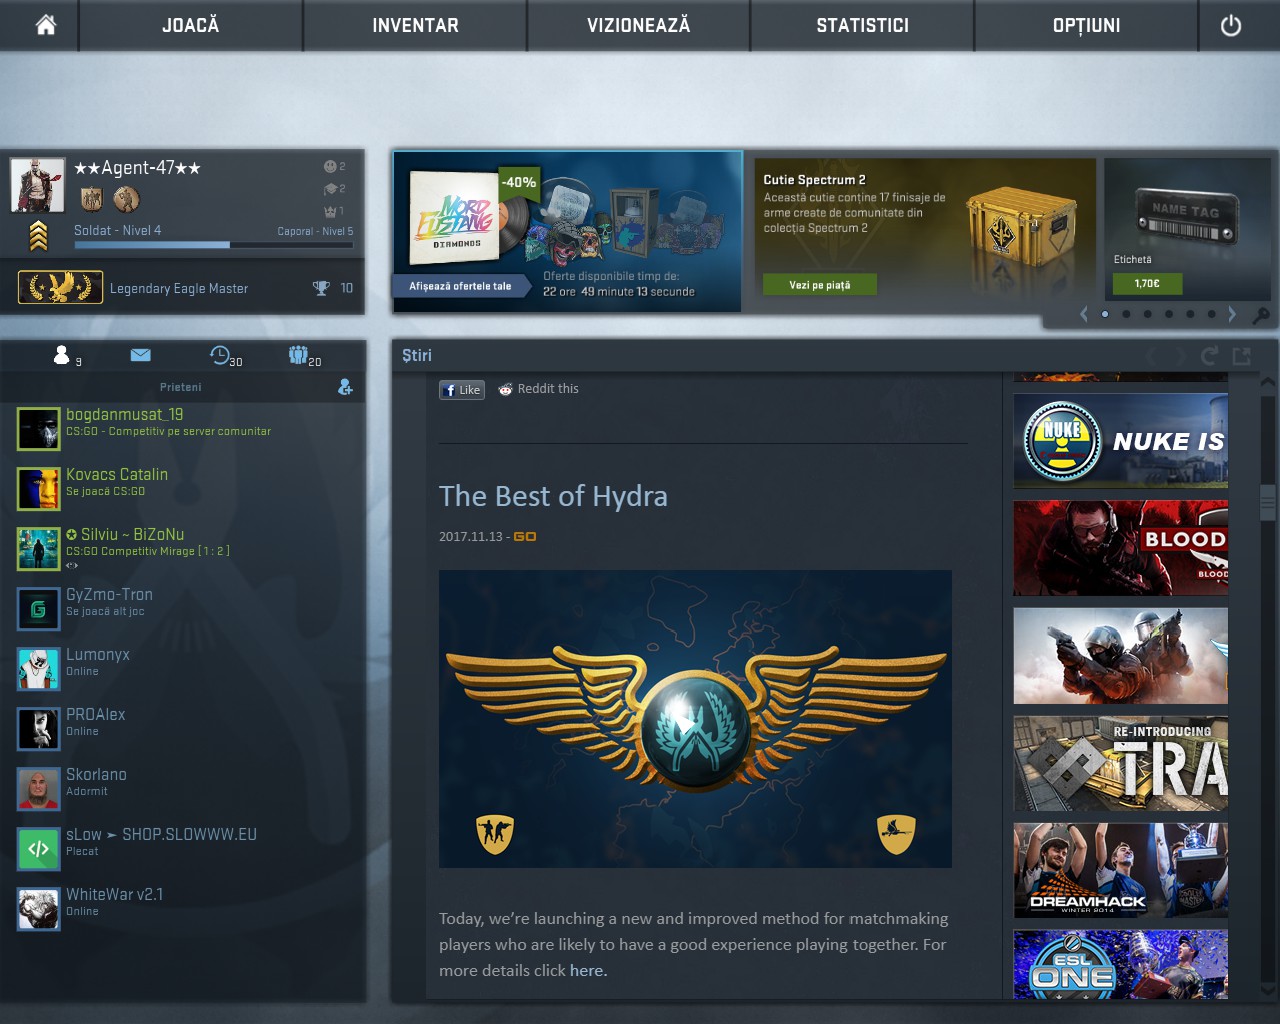
Task: Open the NUKE IS news thumbnail
Action: click(1121, 440)
